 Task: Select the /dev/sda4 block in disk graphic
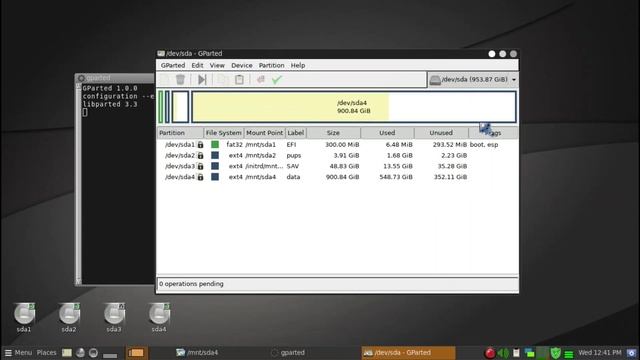(x=354, y=107)
